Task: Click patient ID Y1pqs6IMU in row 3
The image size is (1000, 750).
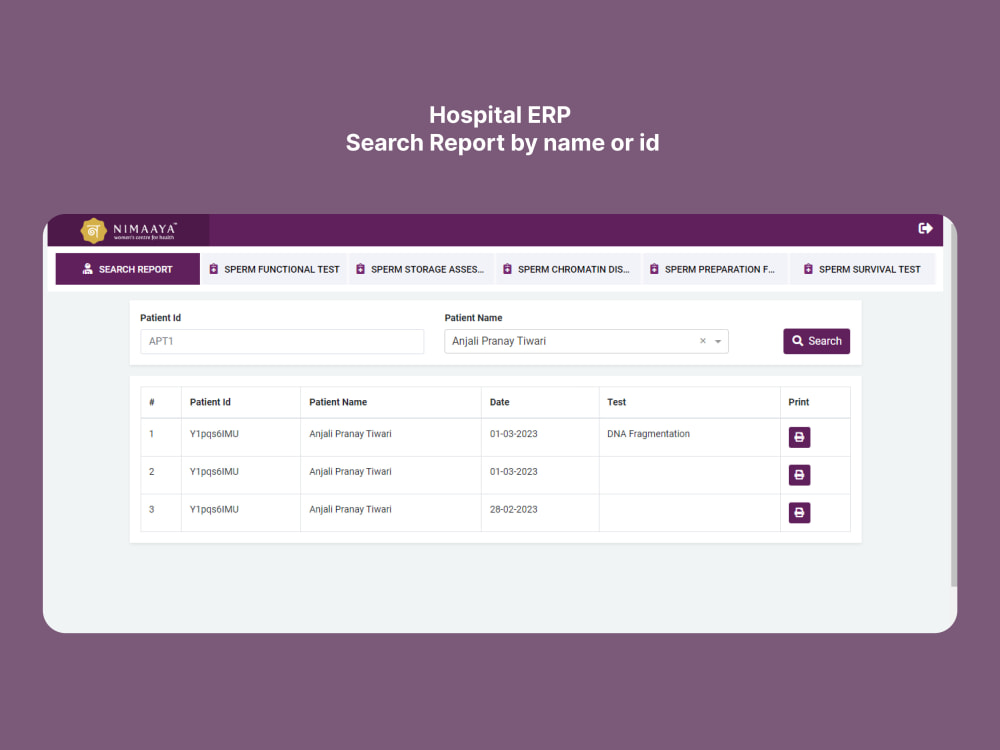Action: pyautogui.click(x=214, y=509)
